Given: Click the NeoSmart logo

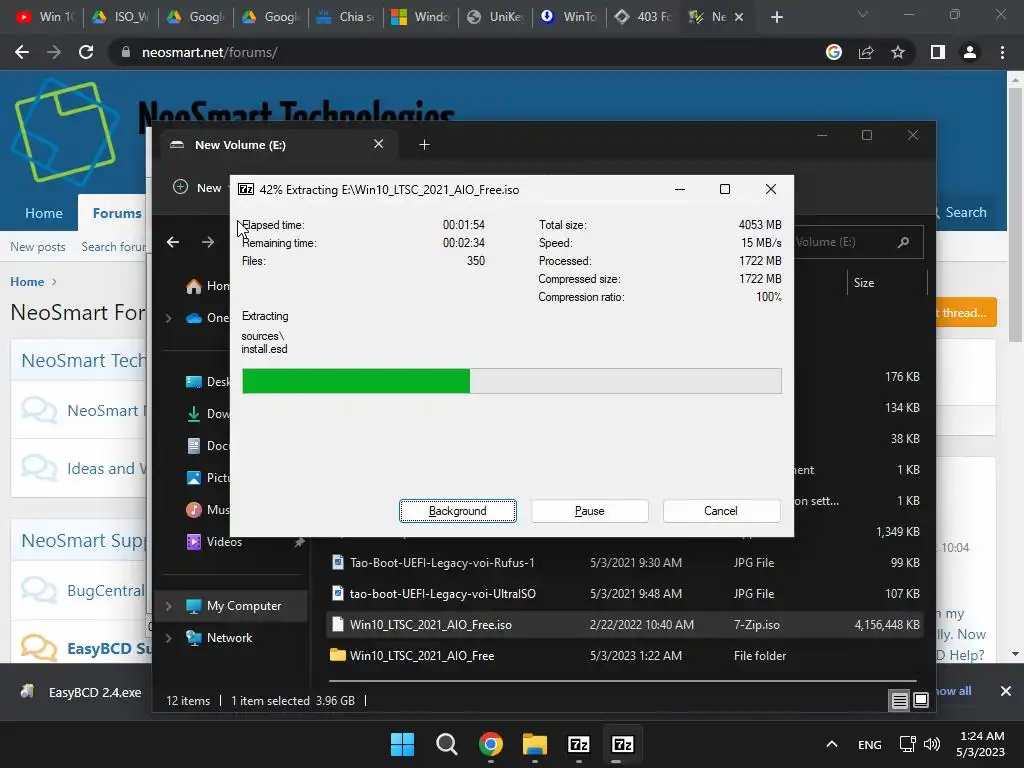Looking at the screenshot, I should point(66,133).
